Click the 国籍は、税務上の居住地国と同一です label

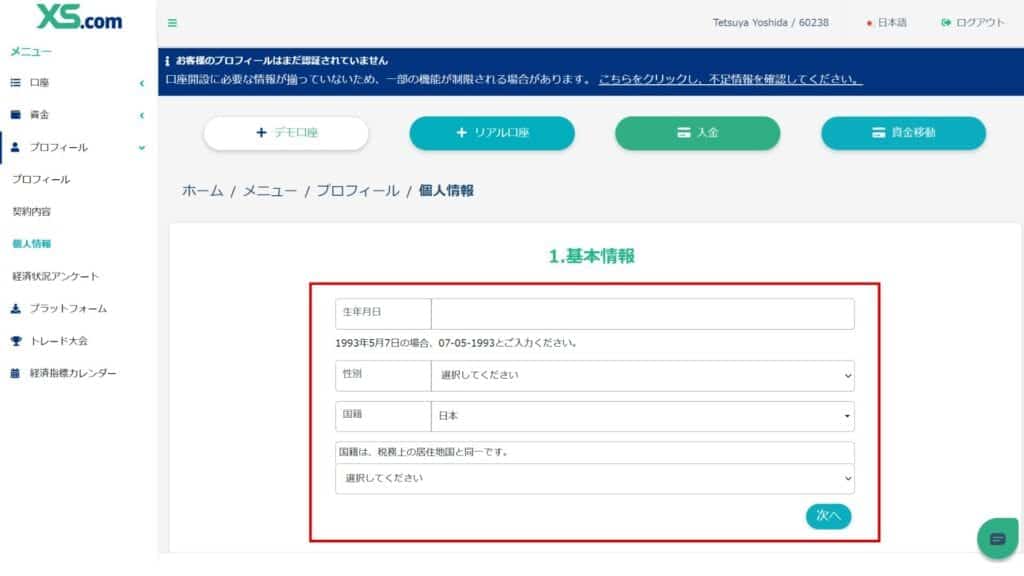424,452
